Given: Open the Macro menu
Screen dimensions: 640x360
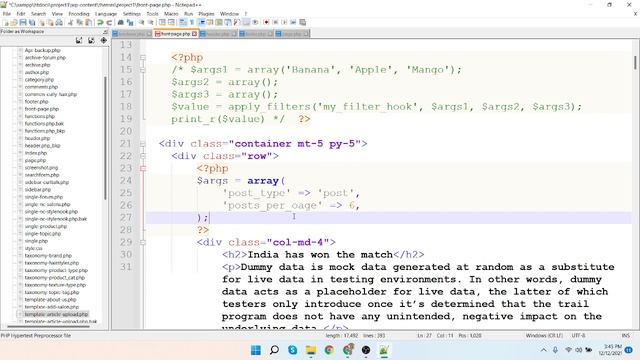Looking at the screenshot, I should pyautogui.click(x=171, y=14).
